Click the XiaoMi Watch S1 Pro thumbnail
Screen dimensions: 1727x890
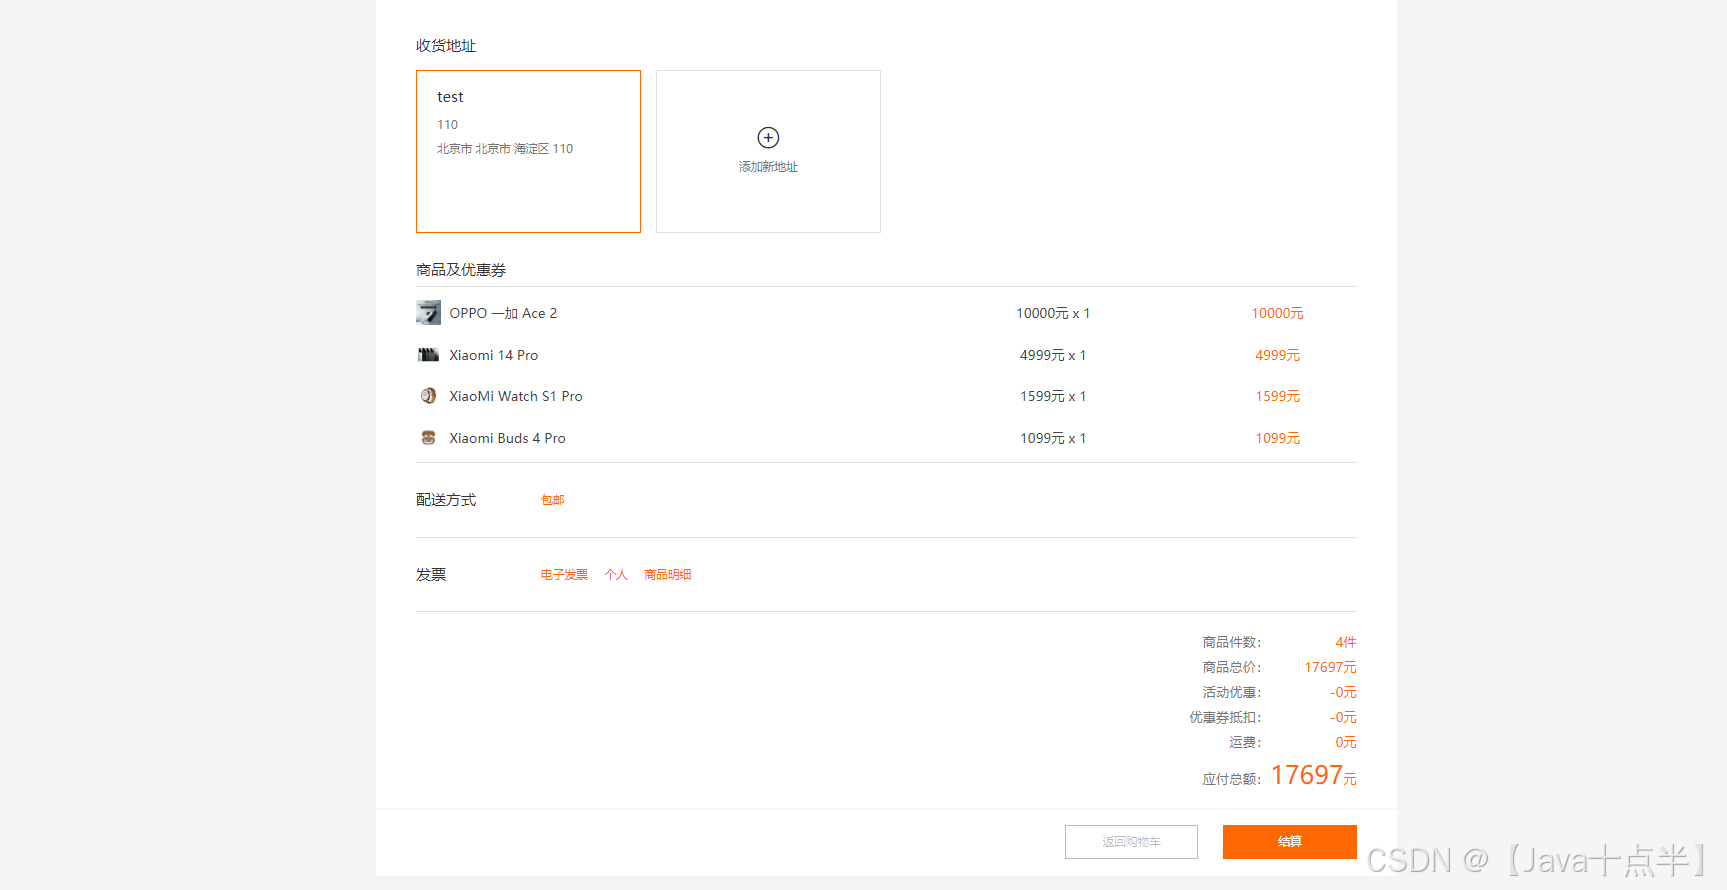coord(428,396)
